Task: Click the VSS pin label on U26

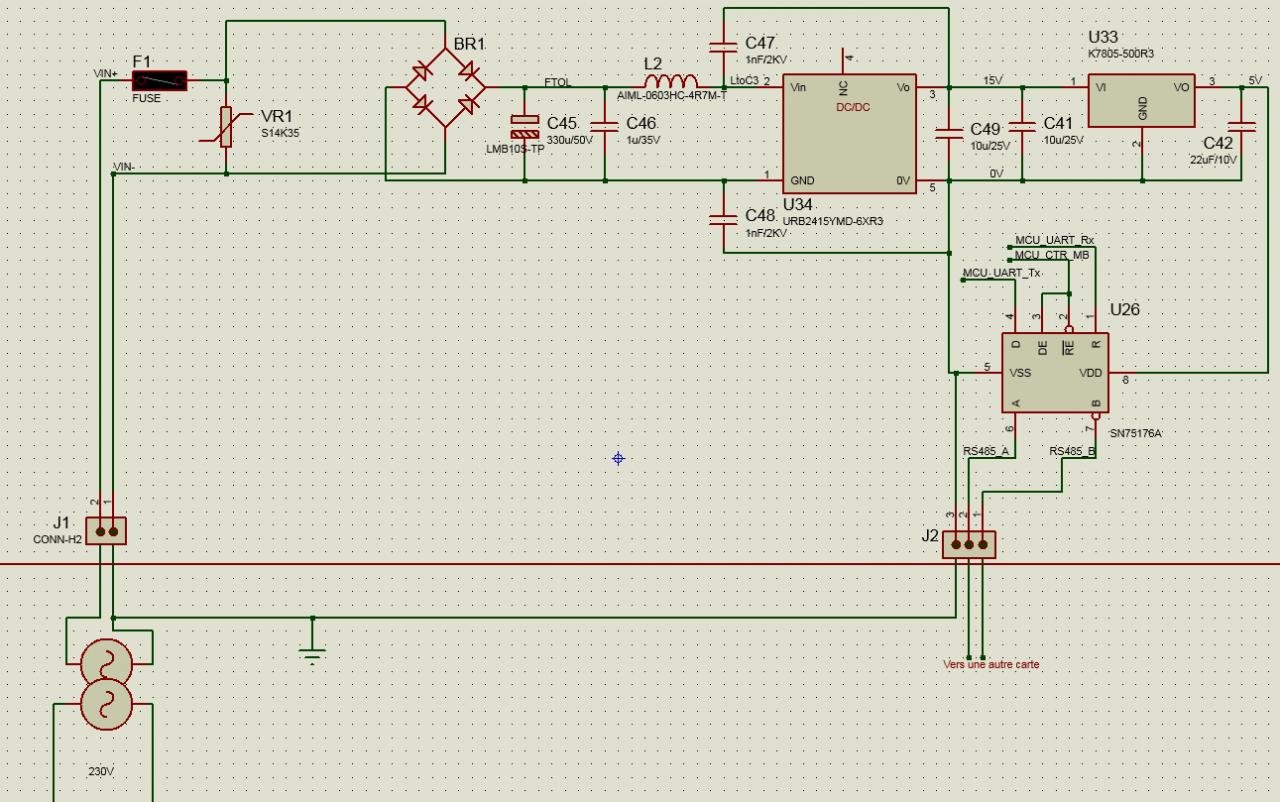Action: (x=1020, y=373)
